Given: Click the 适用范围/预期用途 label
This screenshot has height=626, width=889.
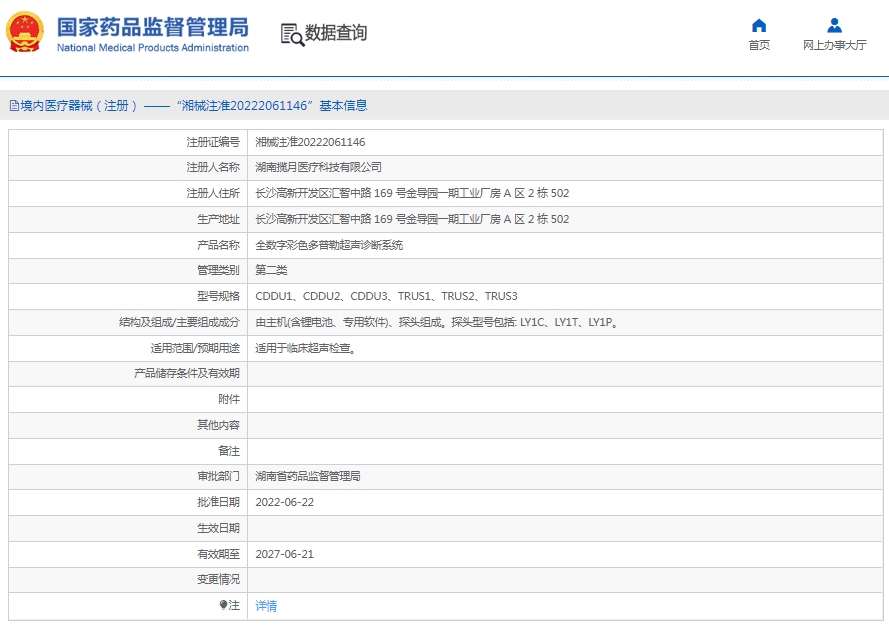Looking at the screenshot, I should coord(195,348).
